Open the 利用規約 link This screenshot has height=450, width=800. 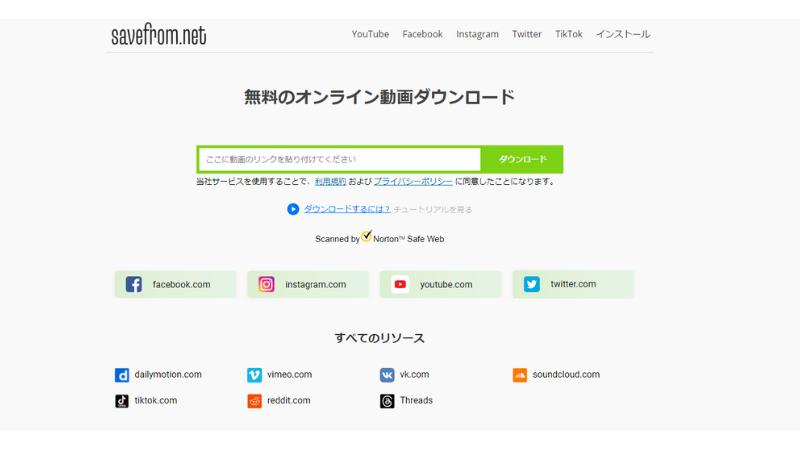point(330,182)
